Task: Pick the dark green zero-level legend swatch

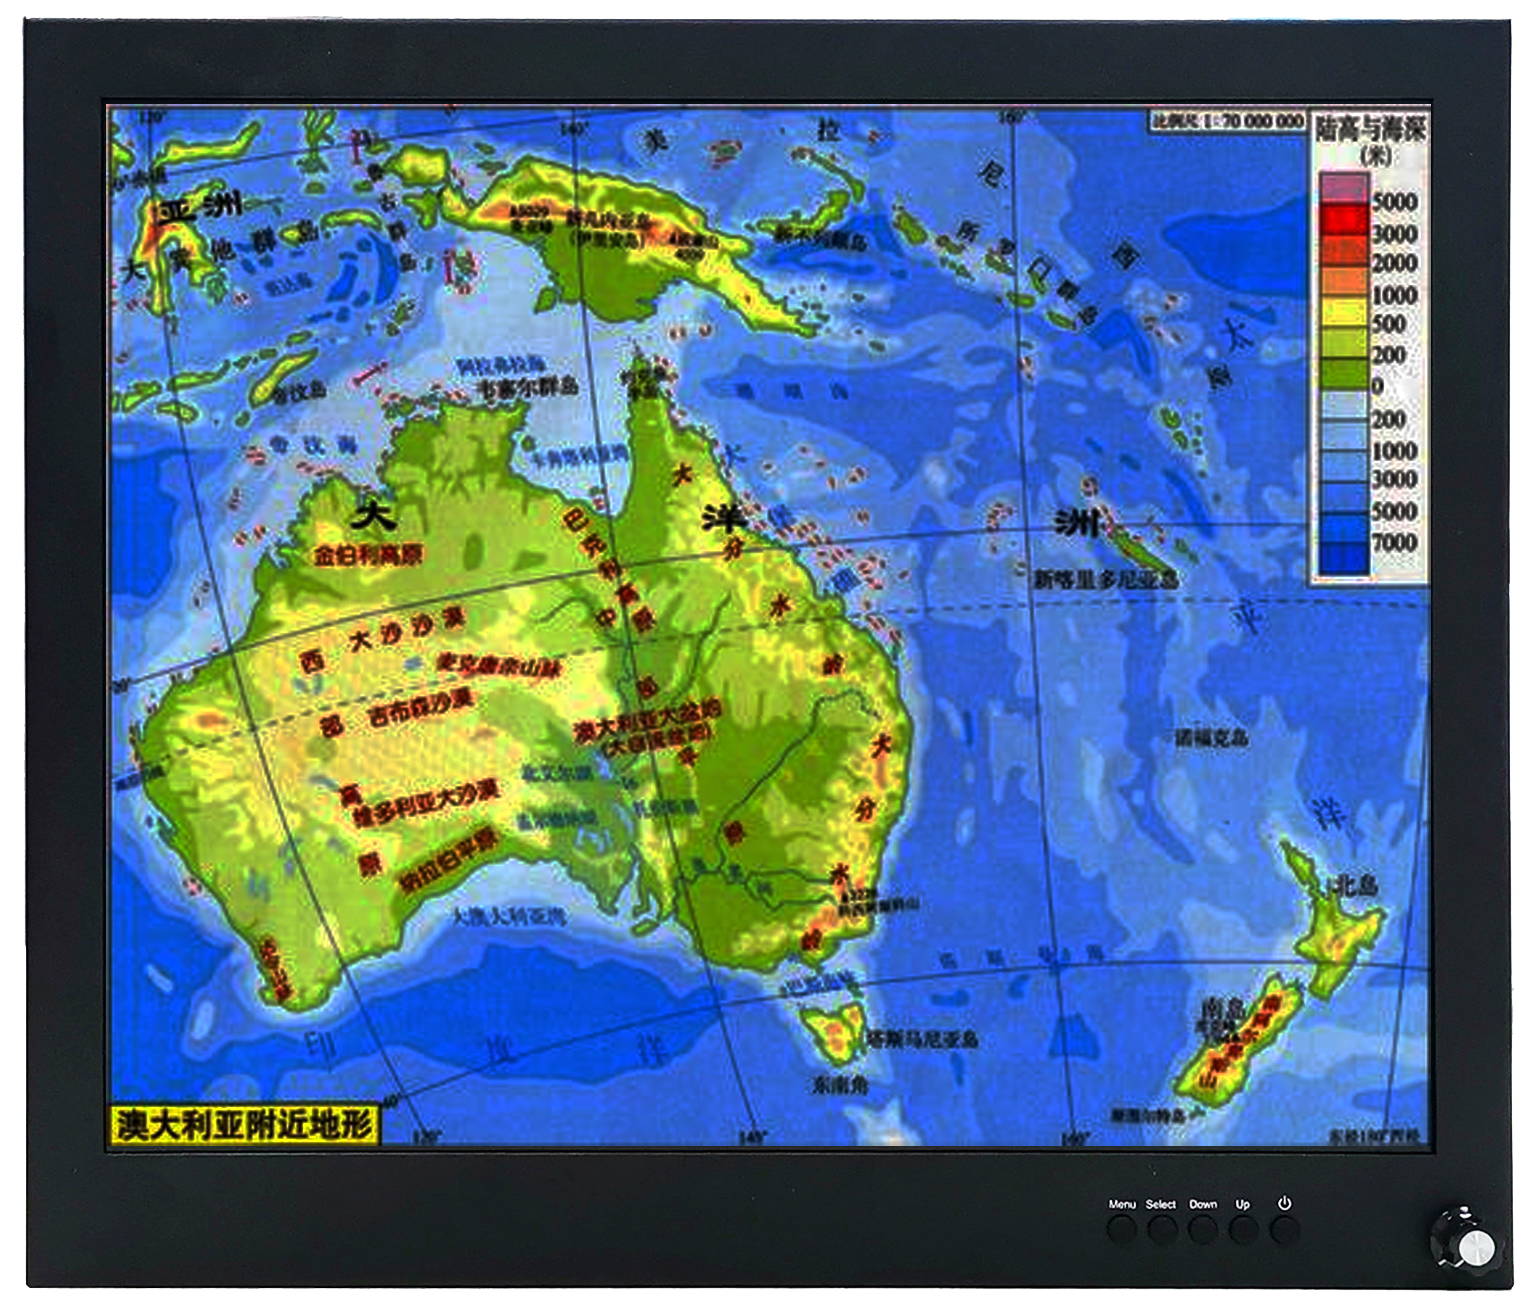Action: coord(1343,374)
